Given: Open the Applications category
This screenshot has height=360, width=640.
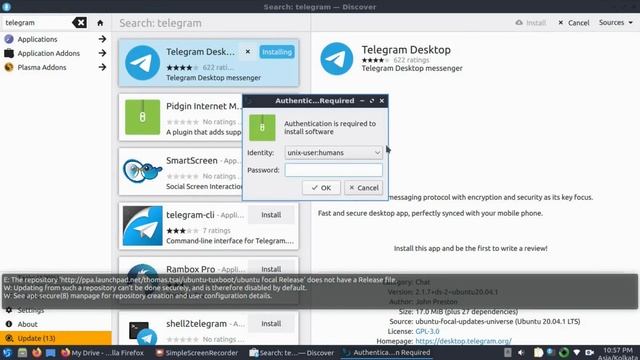Looking at the screenshot, I should [x=37, y=39].
